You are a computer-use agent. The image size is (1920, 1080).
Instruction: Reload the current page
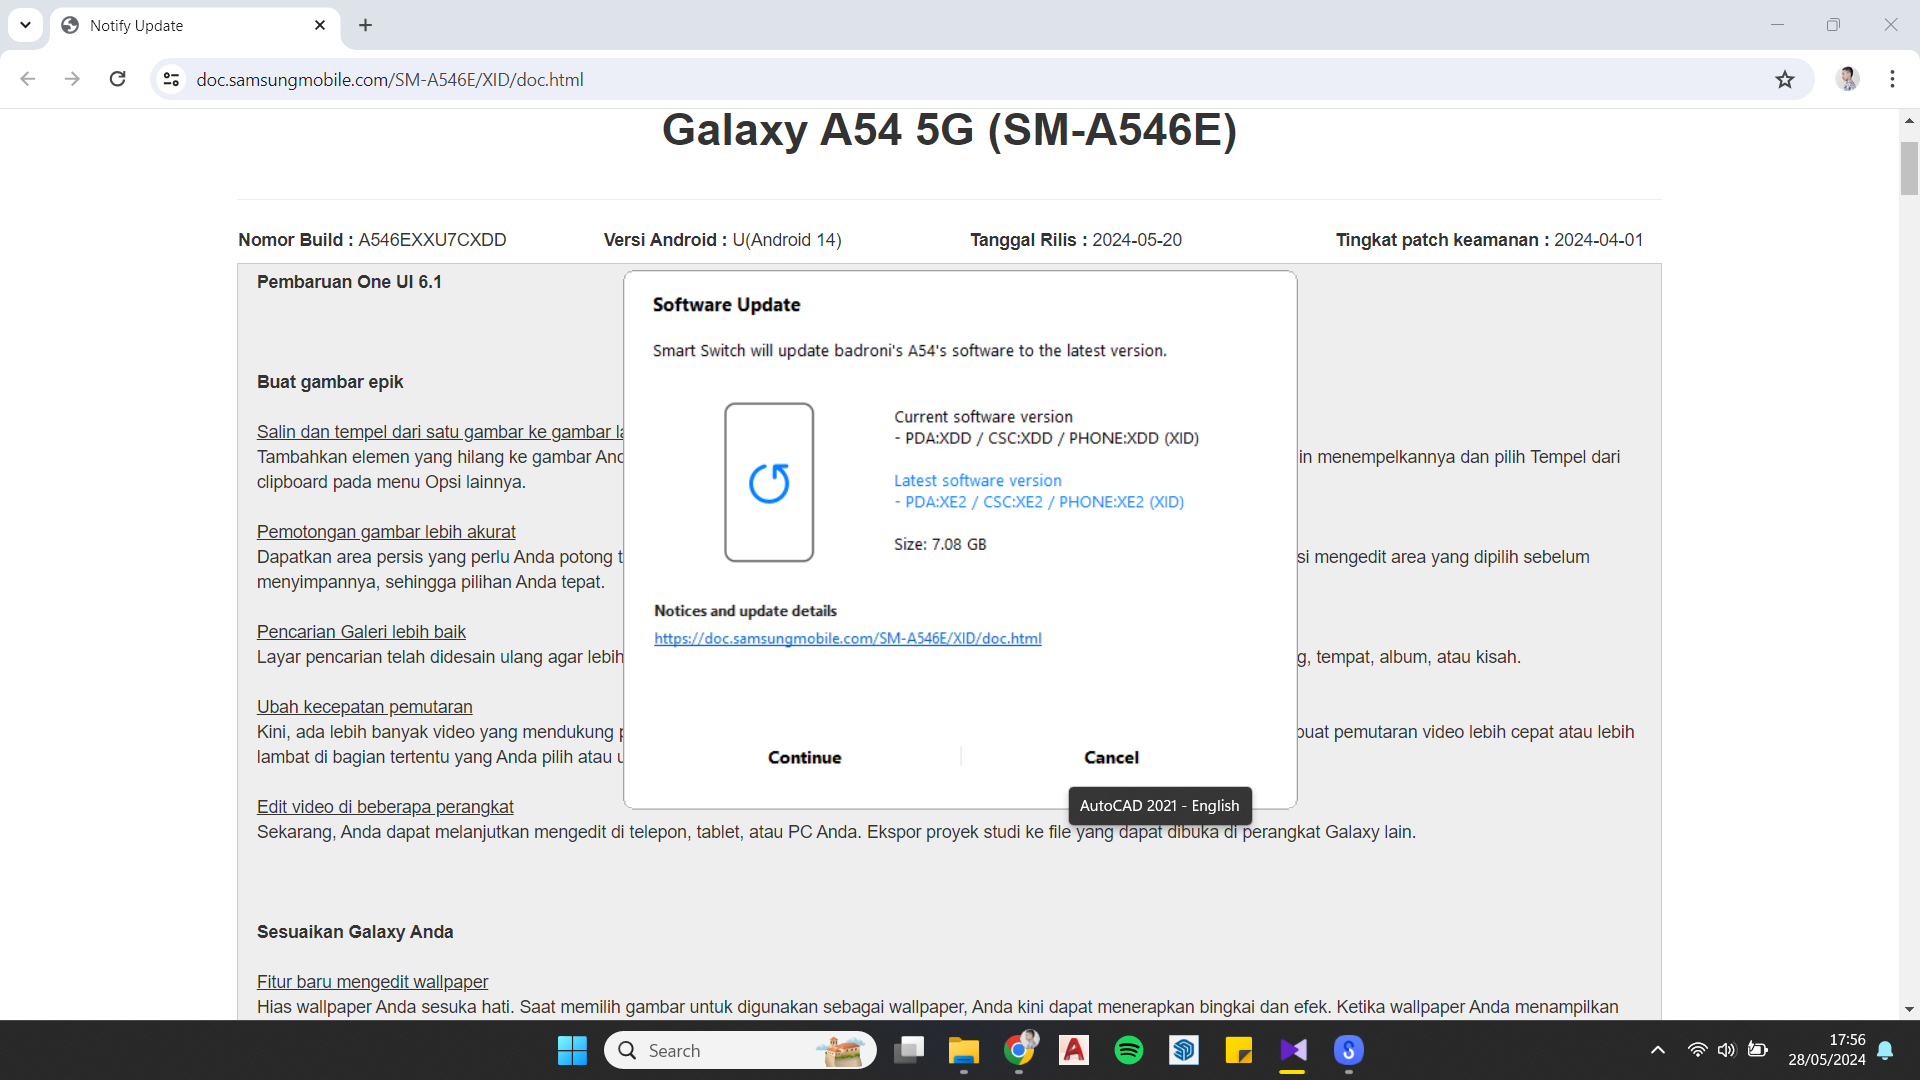click(x=117, y=79)
